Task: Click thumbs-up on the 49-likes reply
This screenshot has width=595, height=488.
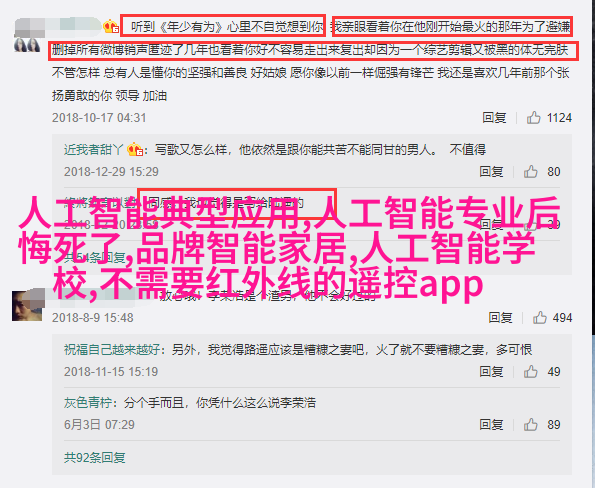Action: coord(530,372)
